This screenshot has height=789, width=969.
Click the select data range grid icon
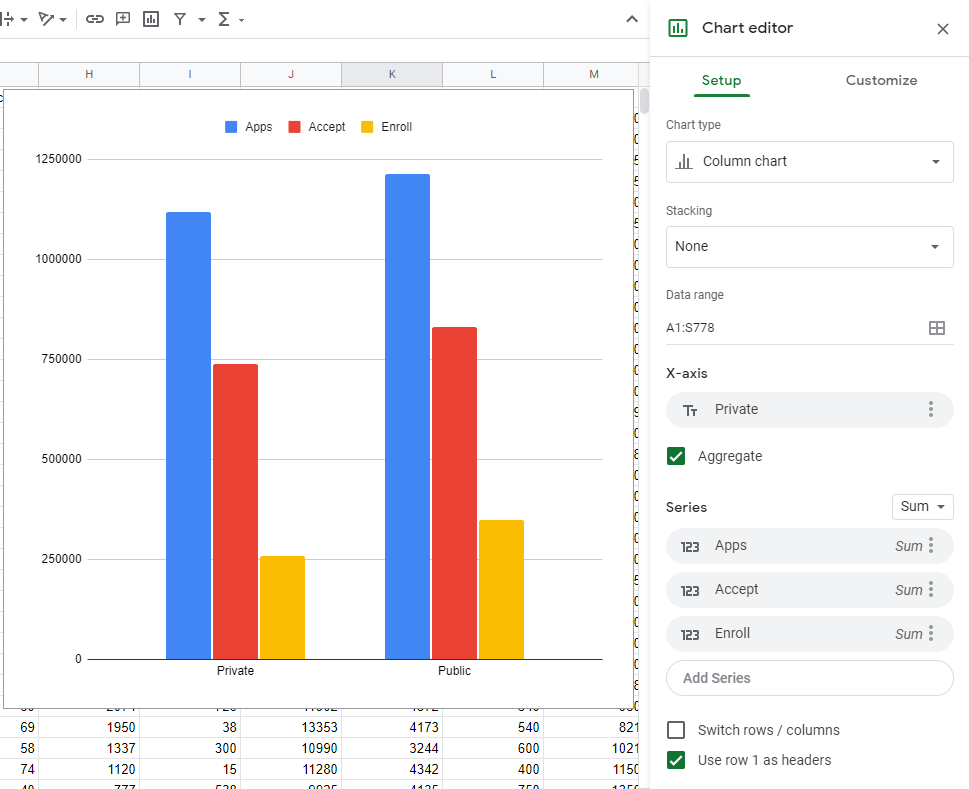click(x=936, y=328)
